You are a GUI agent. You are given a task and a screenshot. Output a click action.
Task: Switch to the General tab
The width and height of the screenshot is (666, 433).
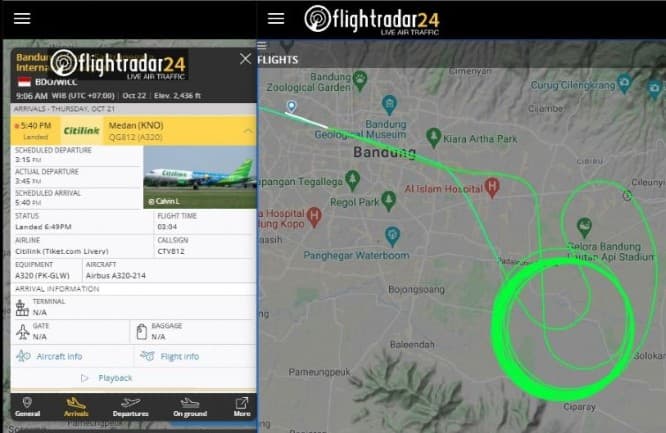[x=28, y=407]
